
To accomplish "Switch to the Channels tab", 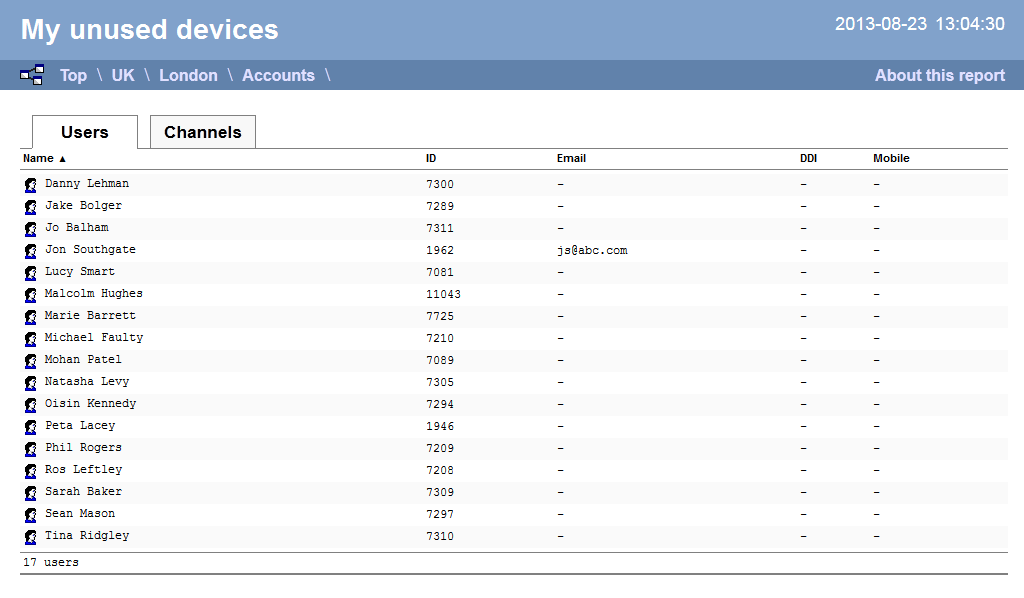I will coord(202,131).
